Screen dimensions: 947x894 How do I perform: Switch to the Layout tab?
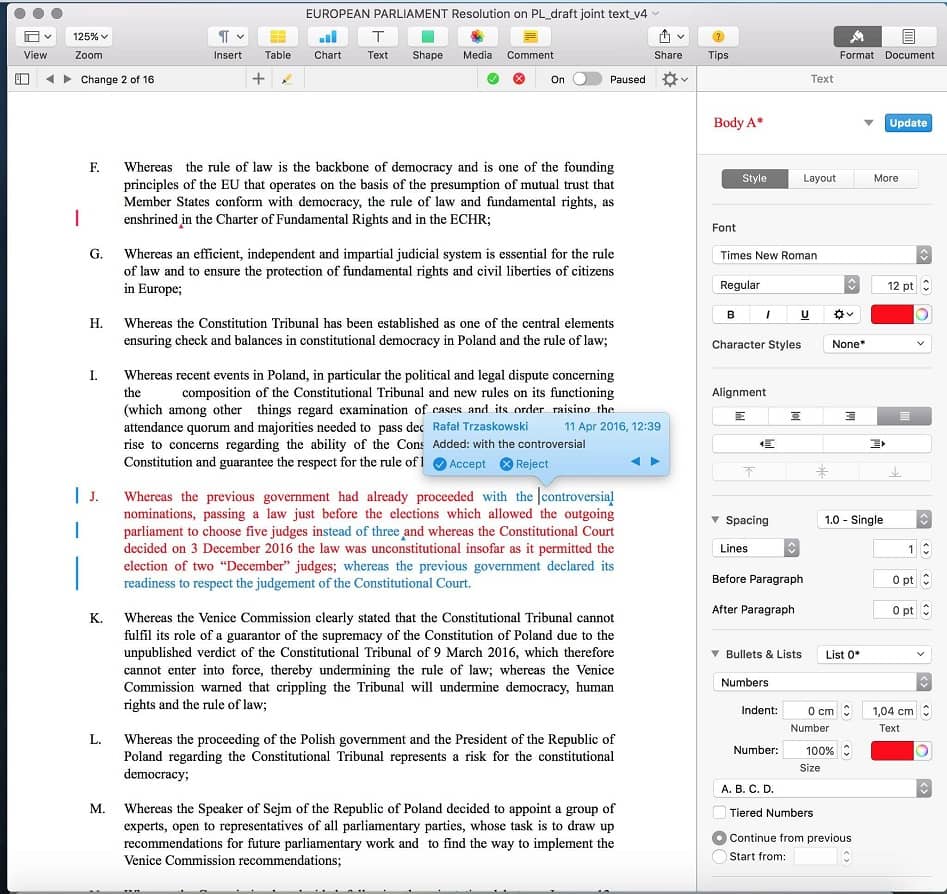click(x=819, y=178)
